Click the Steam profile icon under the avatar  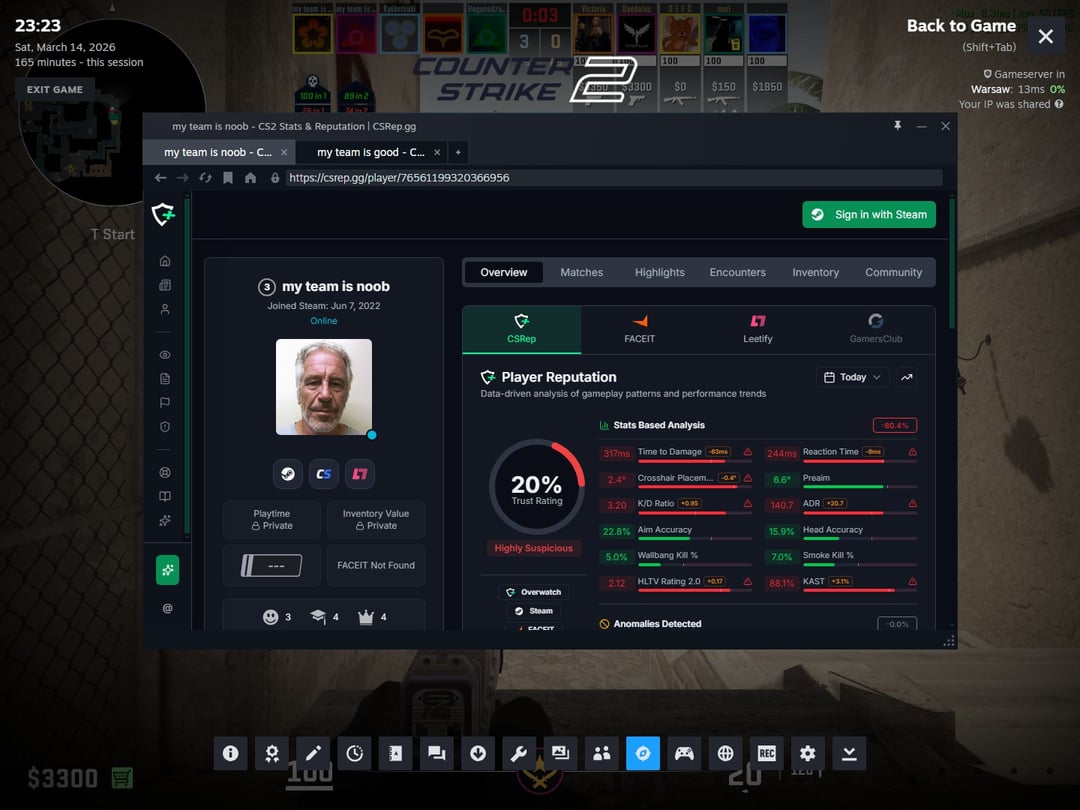pyautogui.click(x=288, y=473)
